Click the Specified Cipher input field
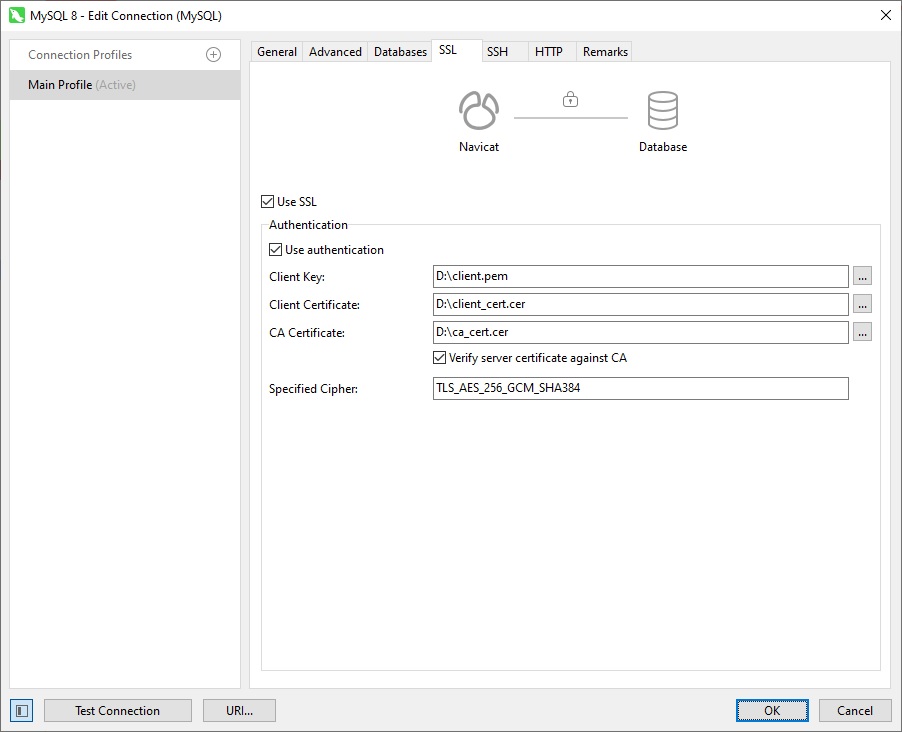902x732 pixels. pyautogui.click(x=640, y=388)
